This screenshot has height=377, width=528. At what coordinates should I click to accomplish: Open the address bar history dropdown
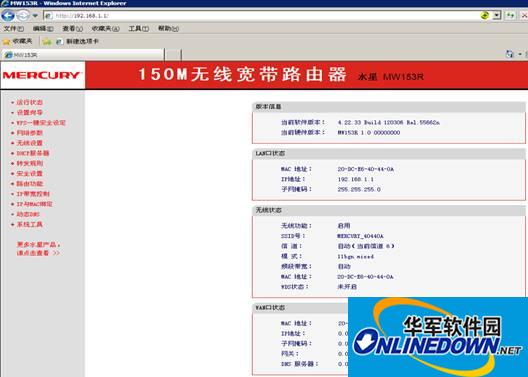pyautogui.click(x=496, y=15)
